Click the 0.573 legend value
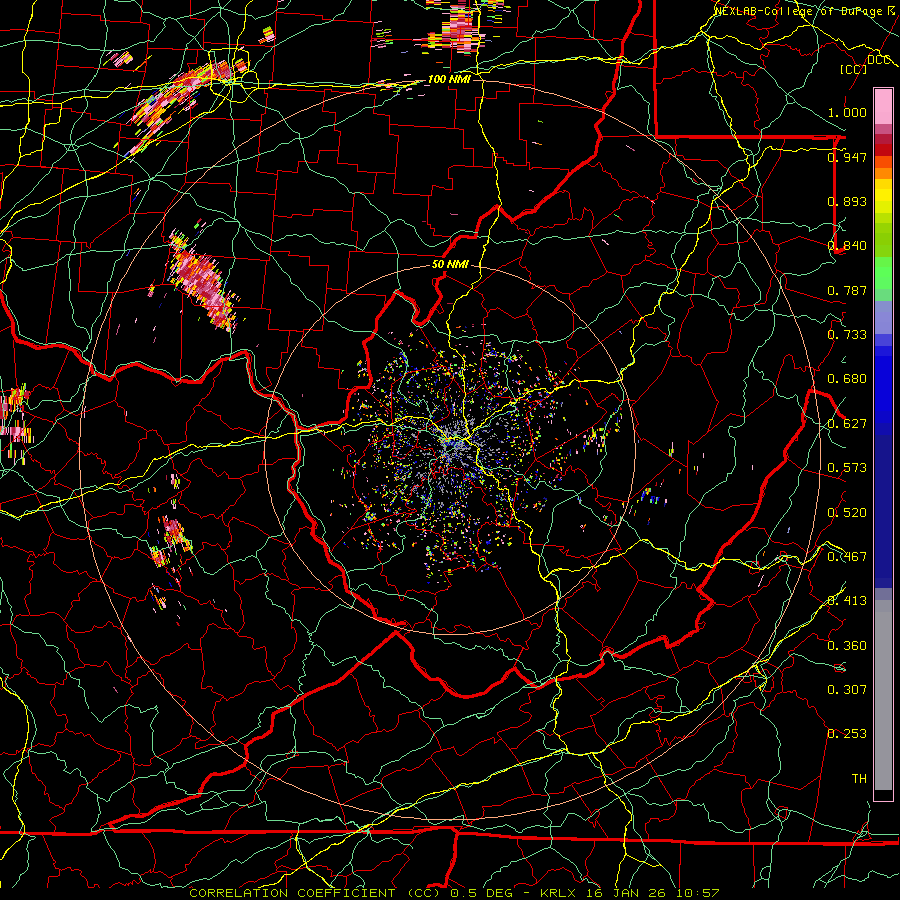Screen dimensions: 900x900 [x=847, y=468]
